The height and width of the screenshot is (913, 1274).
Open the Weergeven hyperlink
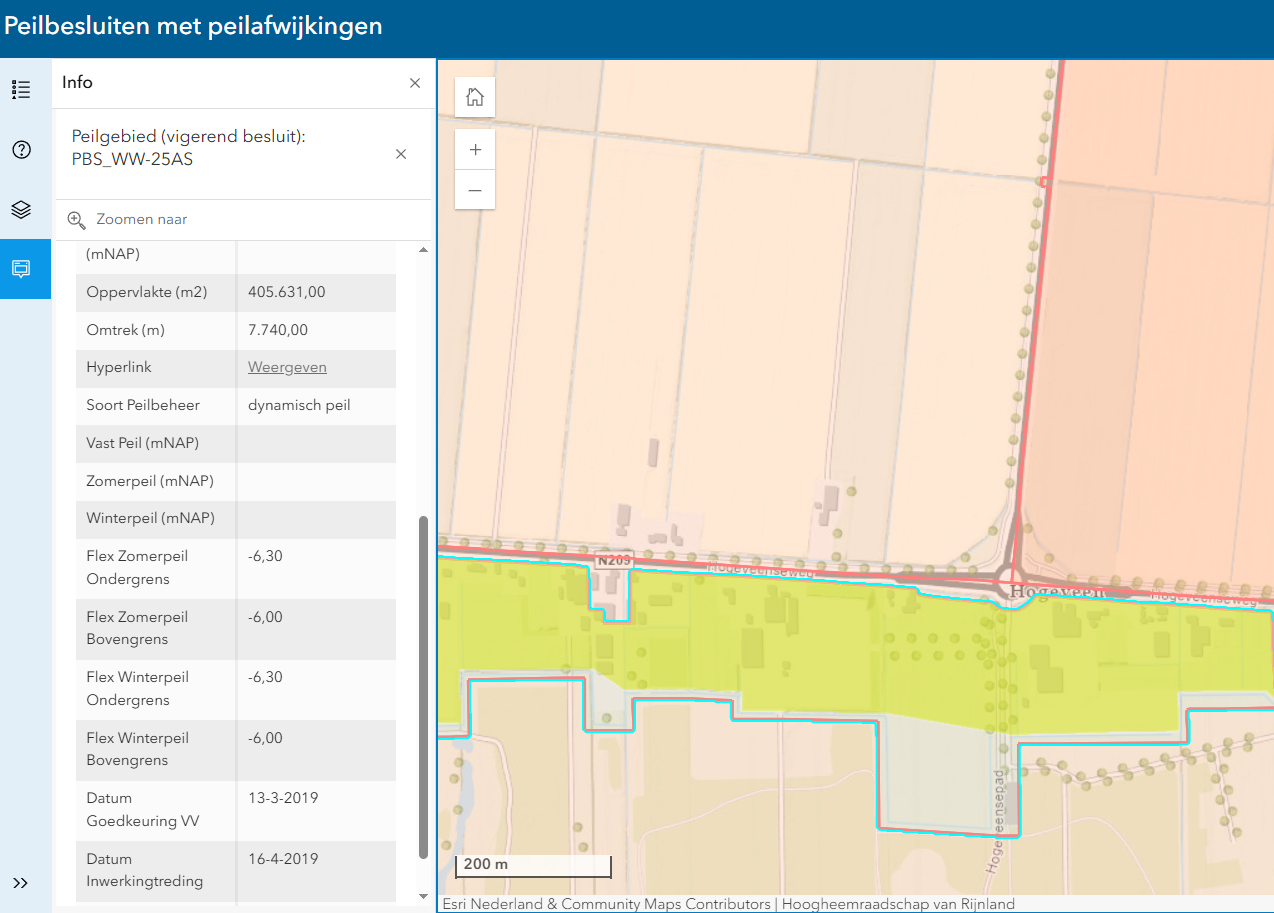coord(287,368)
